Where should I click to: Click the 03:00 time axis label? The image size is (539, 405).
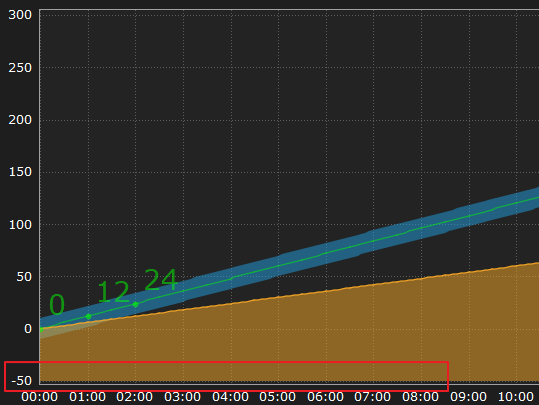coord(183,397)
